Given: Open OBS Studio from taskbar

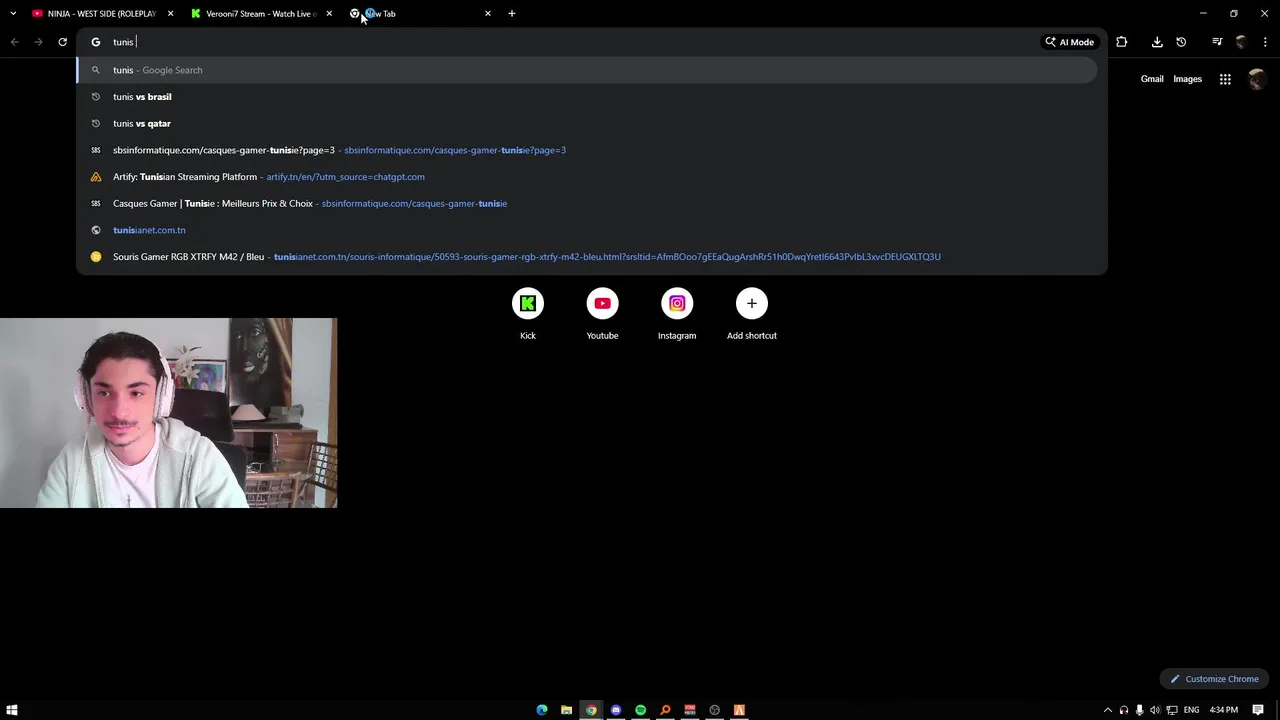Looking at the screenshot, I should tap(714, 710).
